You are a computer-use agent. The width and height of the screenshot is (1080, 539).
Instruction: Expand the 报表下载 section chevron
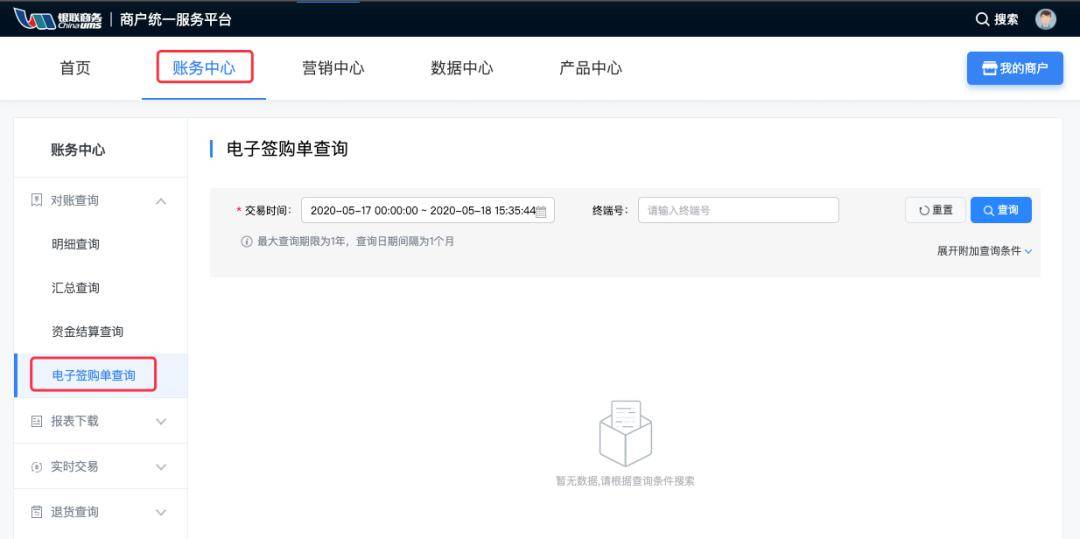pos(161,421)
